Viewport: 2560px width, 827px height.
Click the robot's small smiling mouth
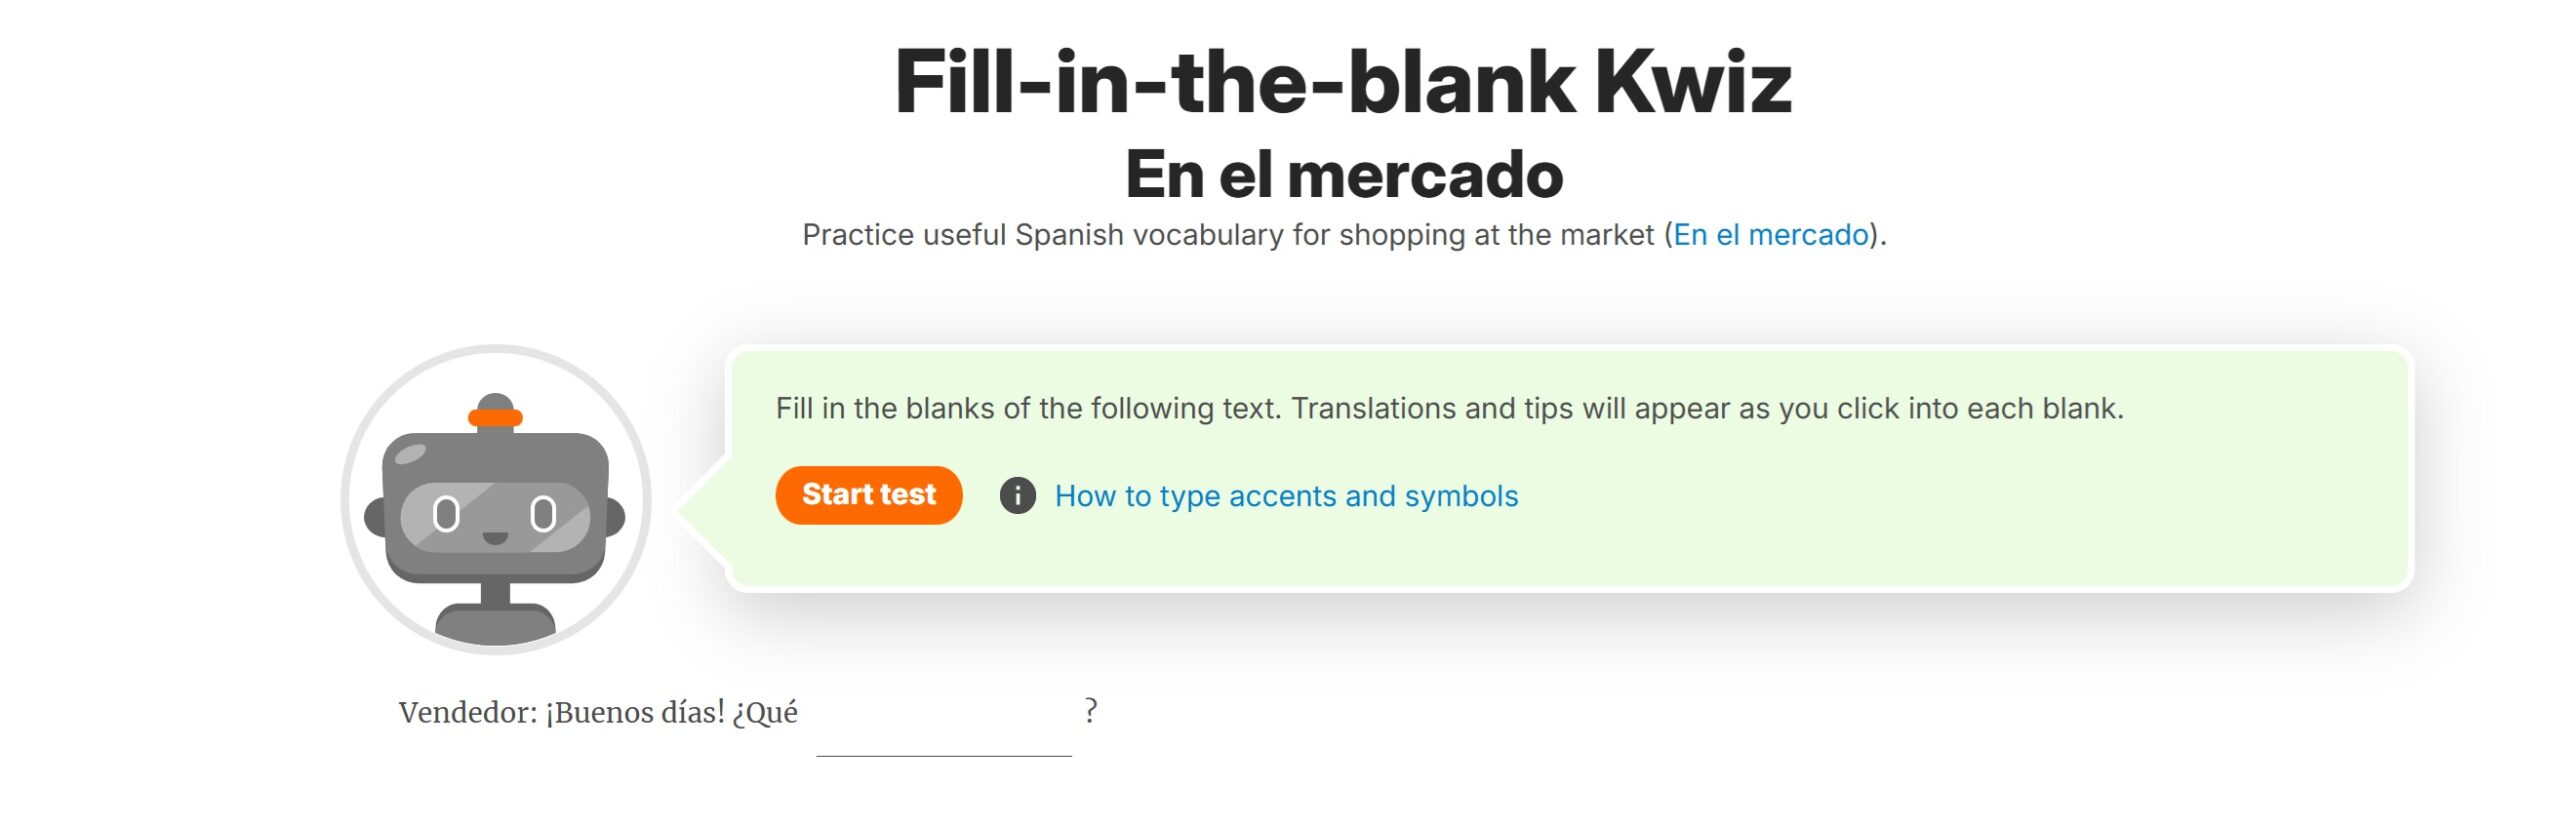(x=495, y=538)
